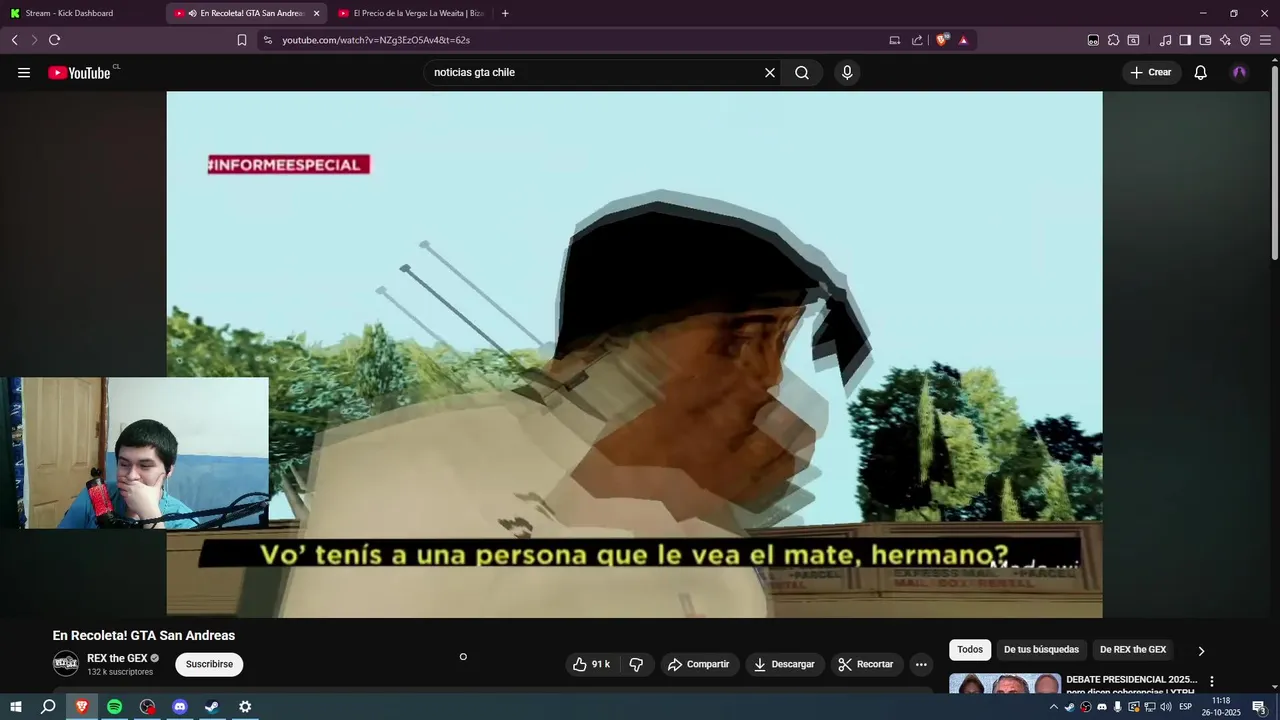Viewport: 1280px width, 720px height.
Task: Open Brave Wallet icon
Action: coord(1205,40)
